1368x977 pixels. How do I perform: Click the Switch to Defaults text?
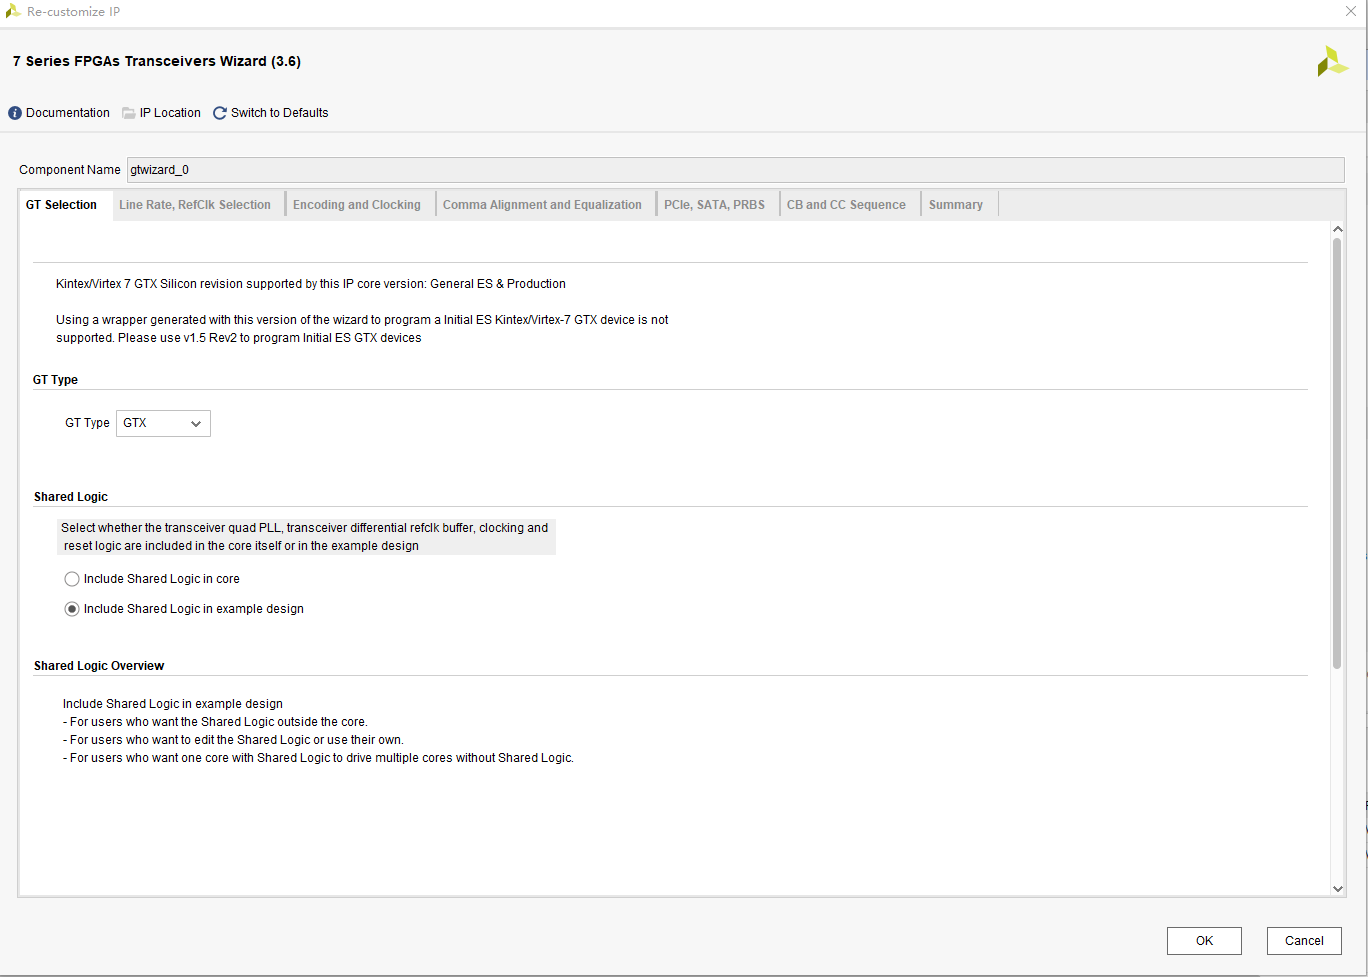280,113
